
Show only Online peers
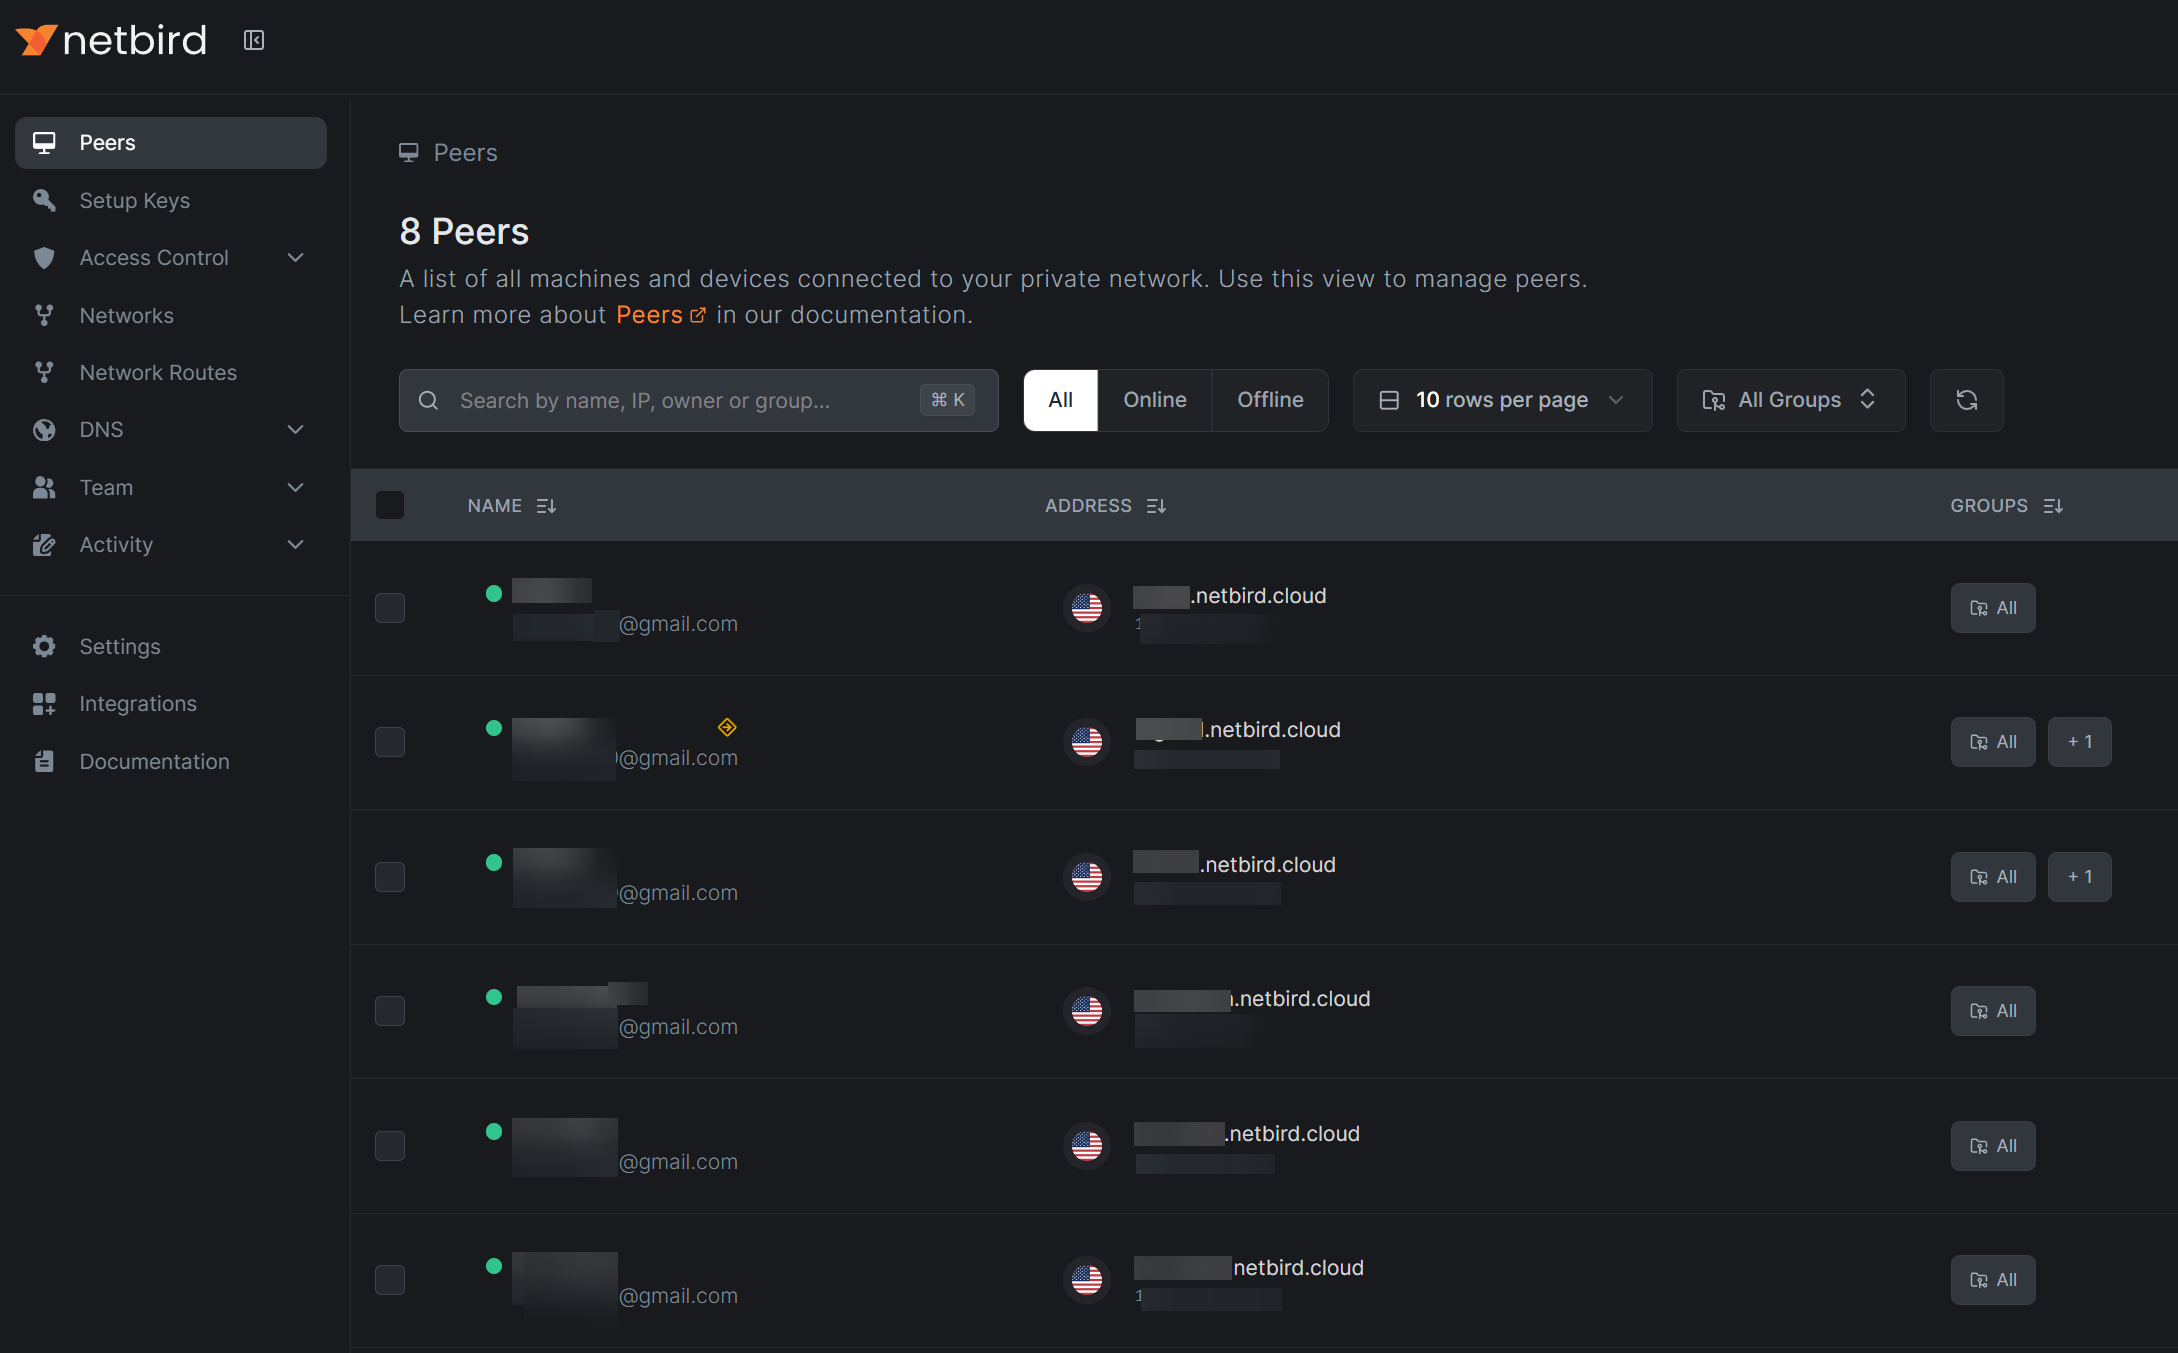1155,400
